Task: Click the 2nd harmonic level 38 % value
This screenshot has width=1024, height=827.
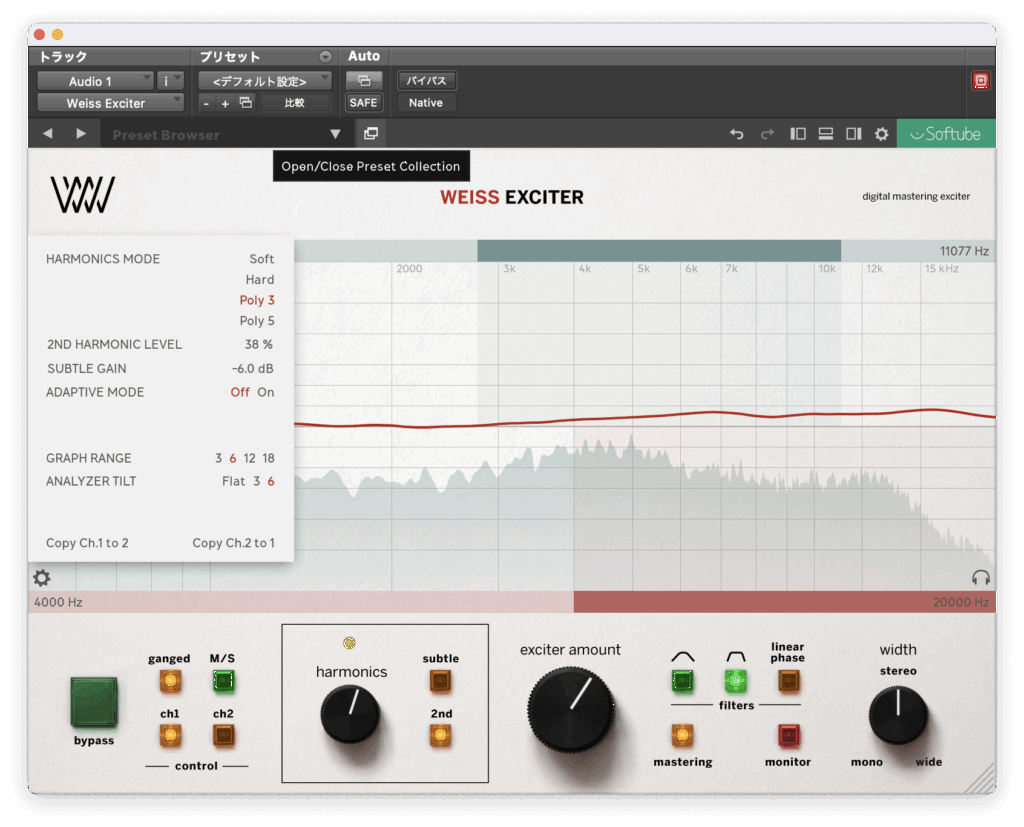Action: click(259, 344)
